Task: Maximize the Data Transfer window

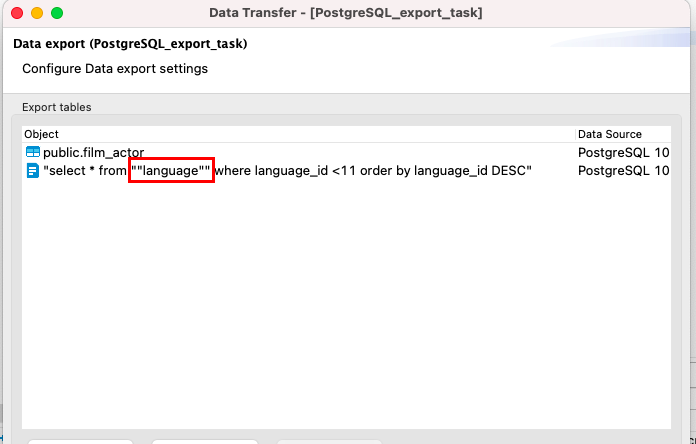Action: pos(57,13)
